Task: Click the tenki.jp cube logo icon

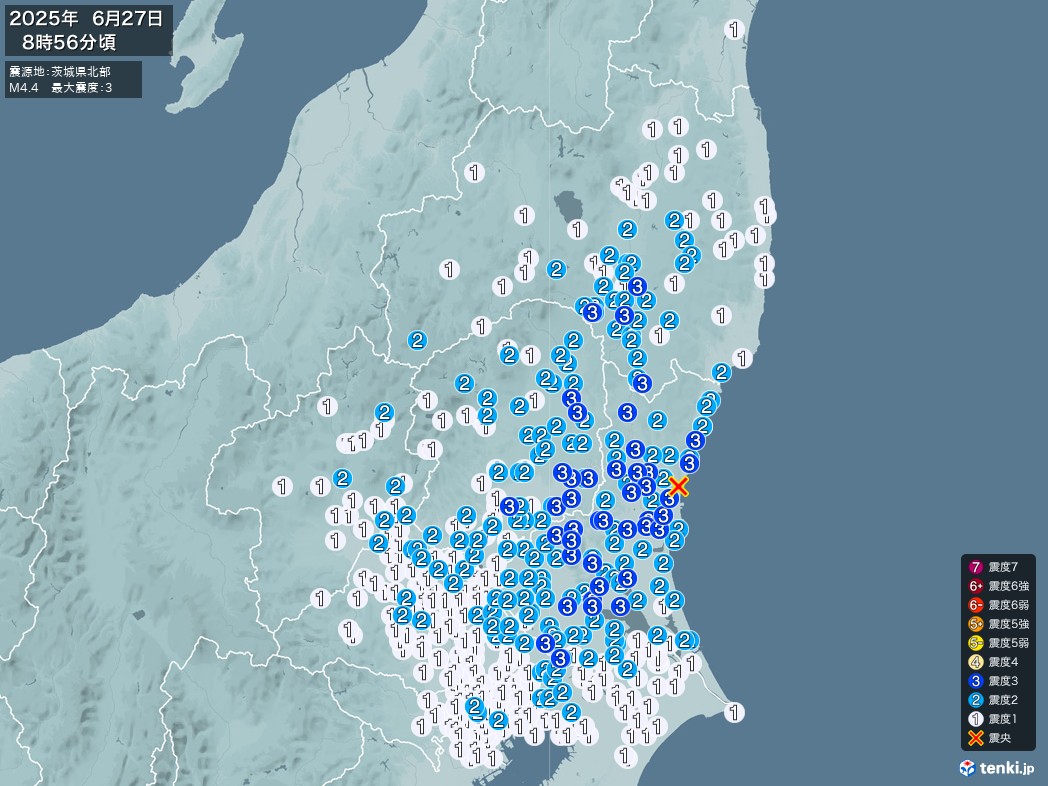Action: click(x=968, y=768)
